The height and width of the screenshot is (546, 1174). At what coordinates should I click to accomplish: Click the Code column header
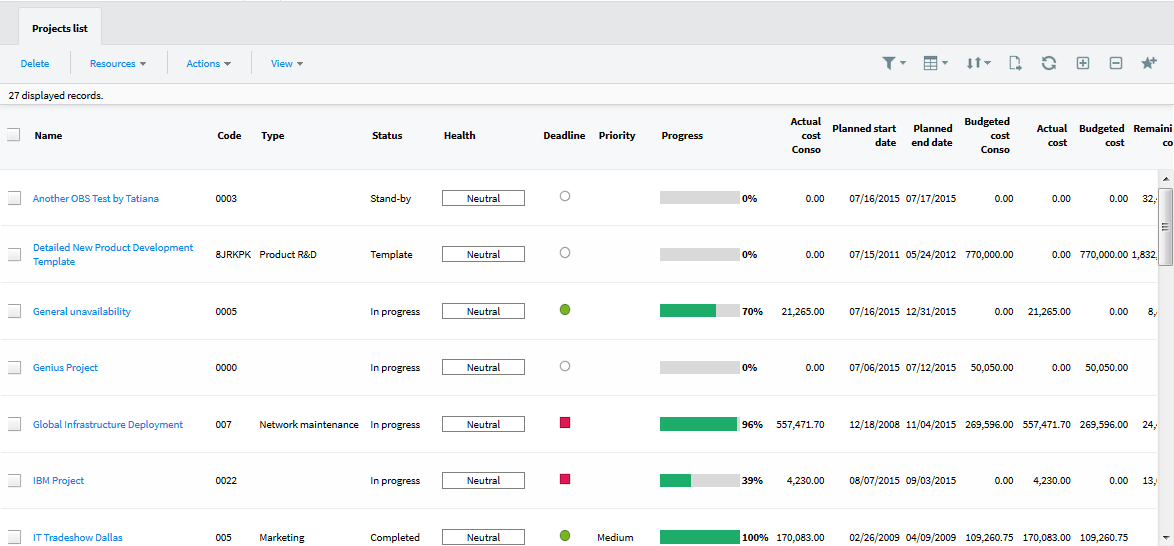[x=229, y=136]
